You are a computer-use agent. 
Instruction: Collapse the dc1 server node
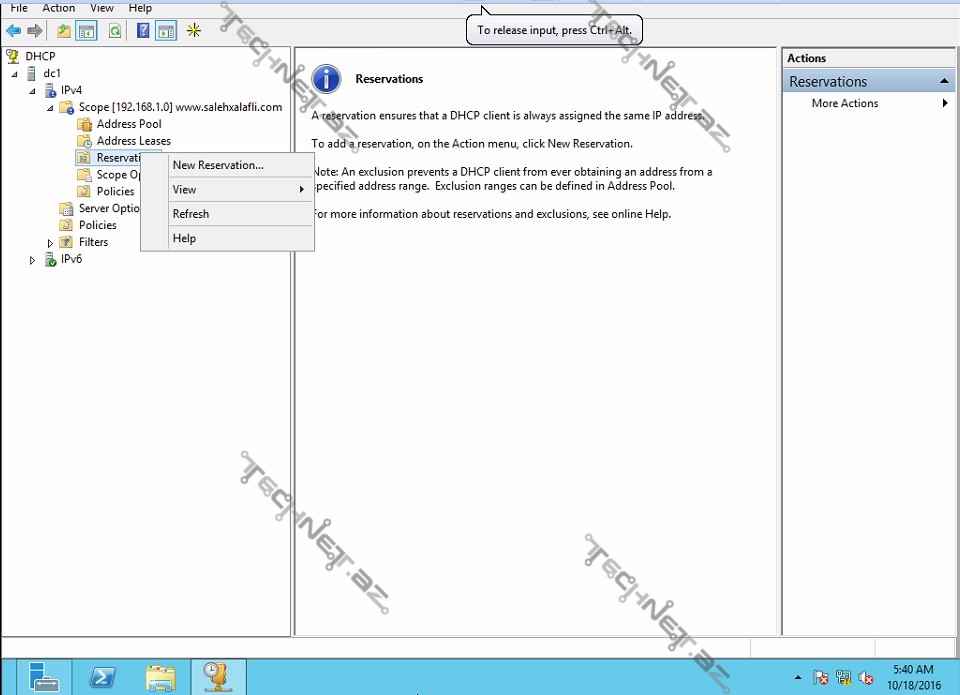(15, 74)
